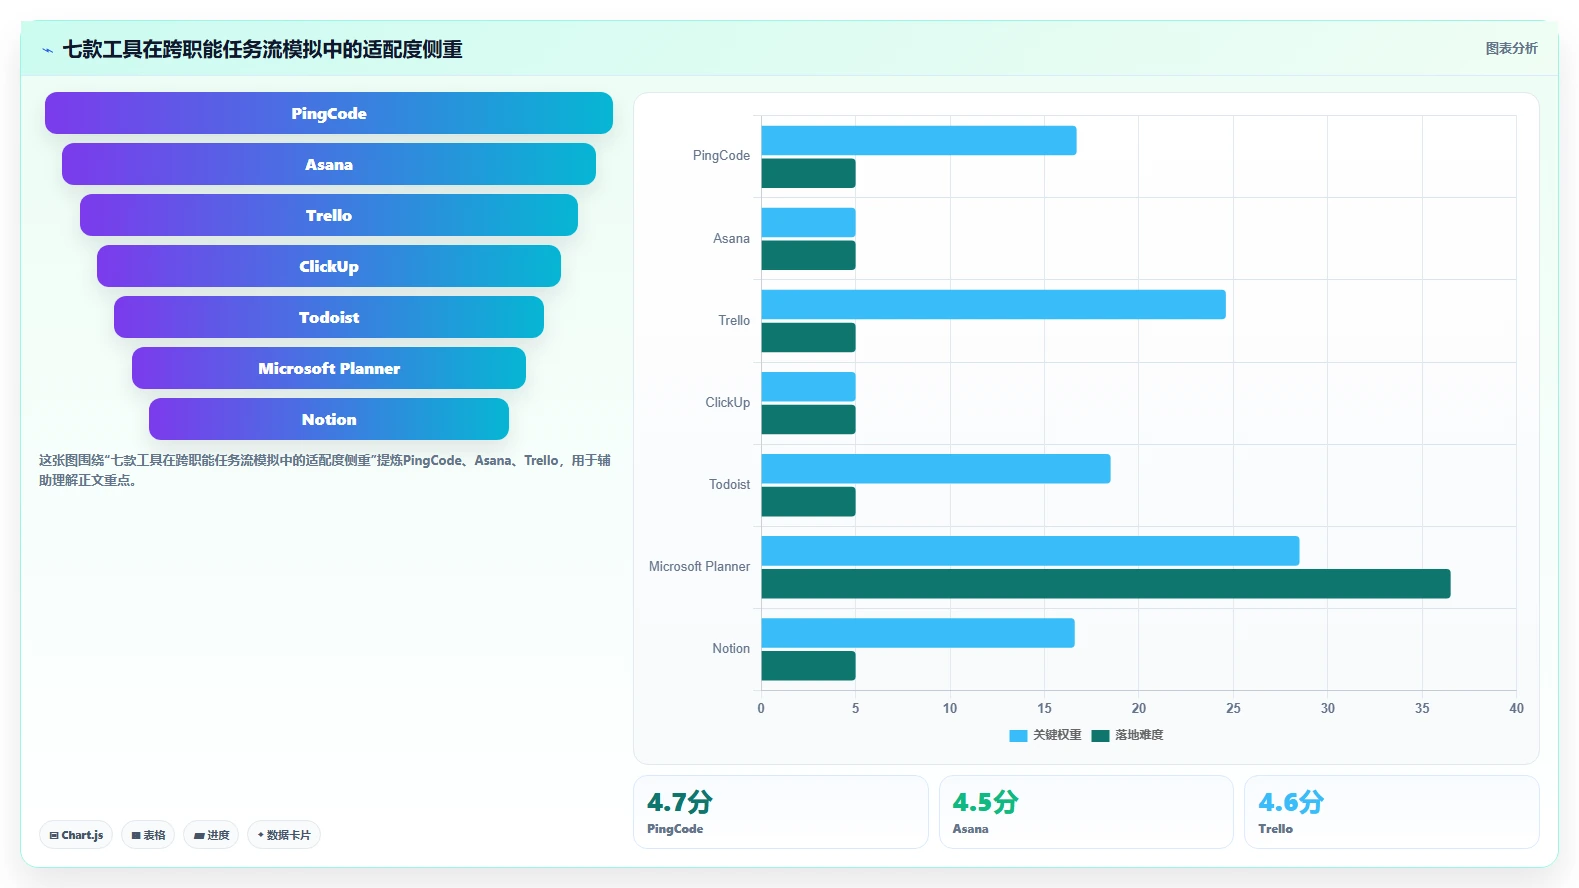Click the Trello y-axis label
The image size is (1579, 888).
(734, 320)
